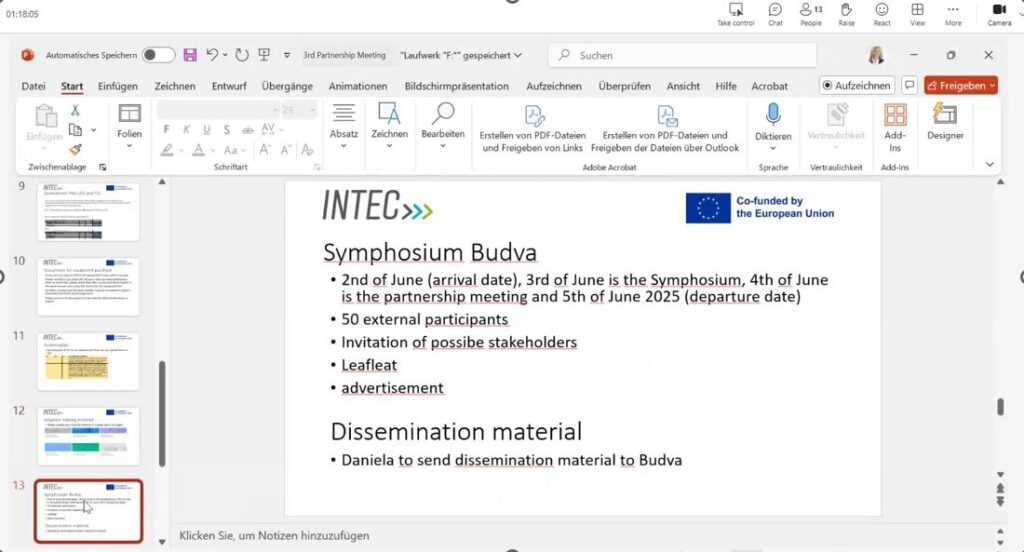Click the font color A button
Viewport: 1024px width, 552px height.
click(x=199, y=150)
